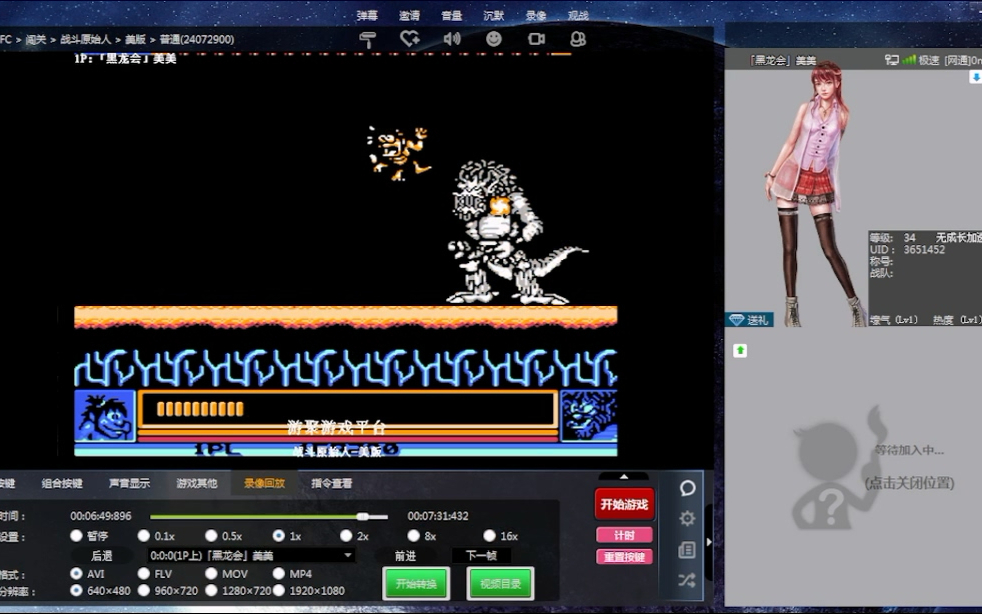The height and width of the screenshot is (614, 982).
Task: Switch to the 组合按键 tab
Action: (62, 483)
